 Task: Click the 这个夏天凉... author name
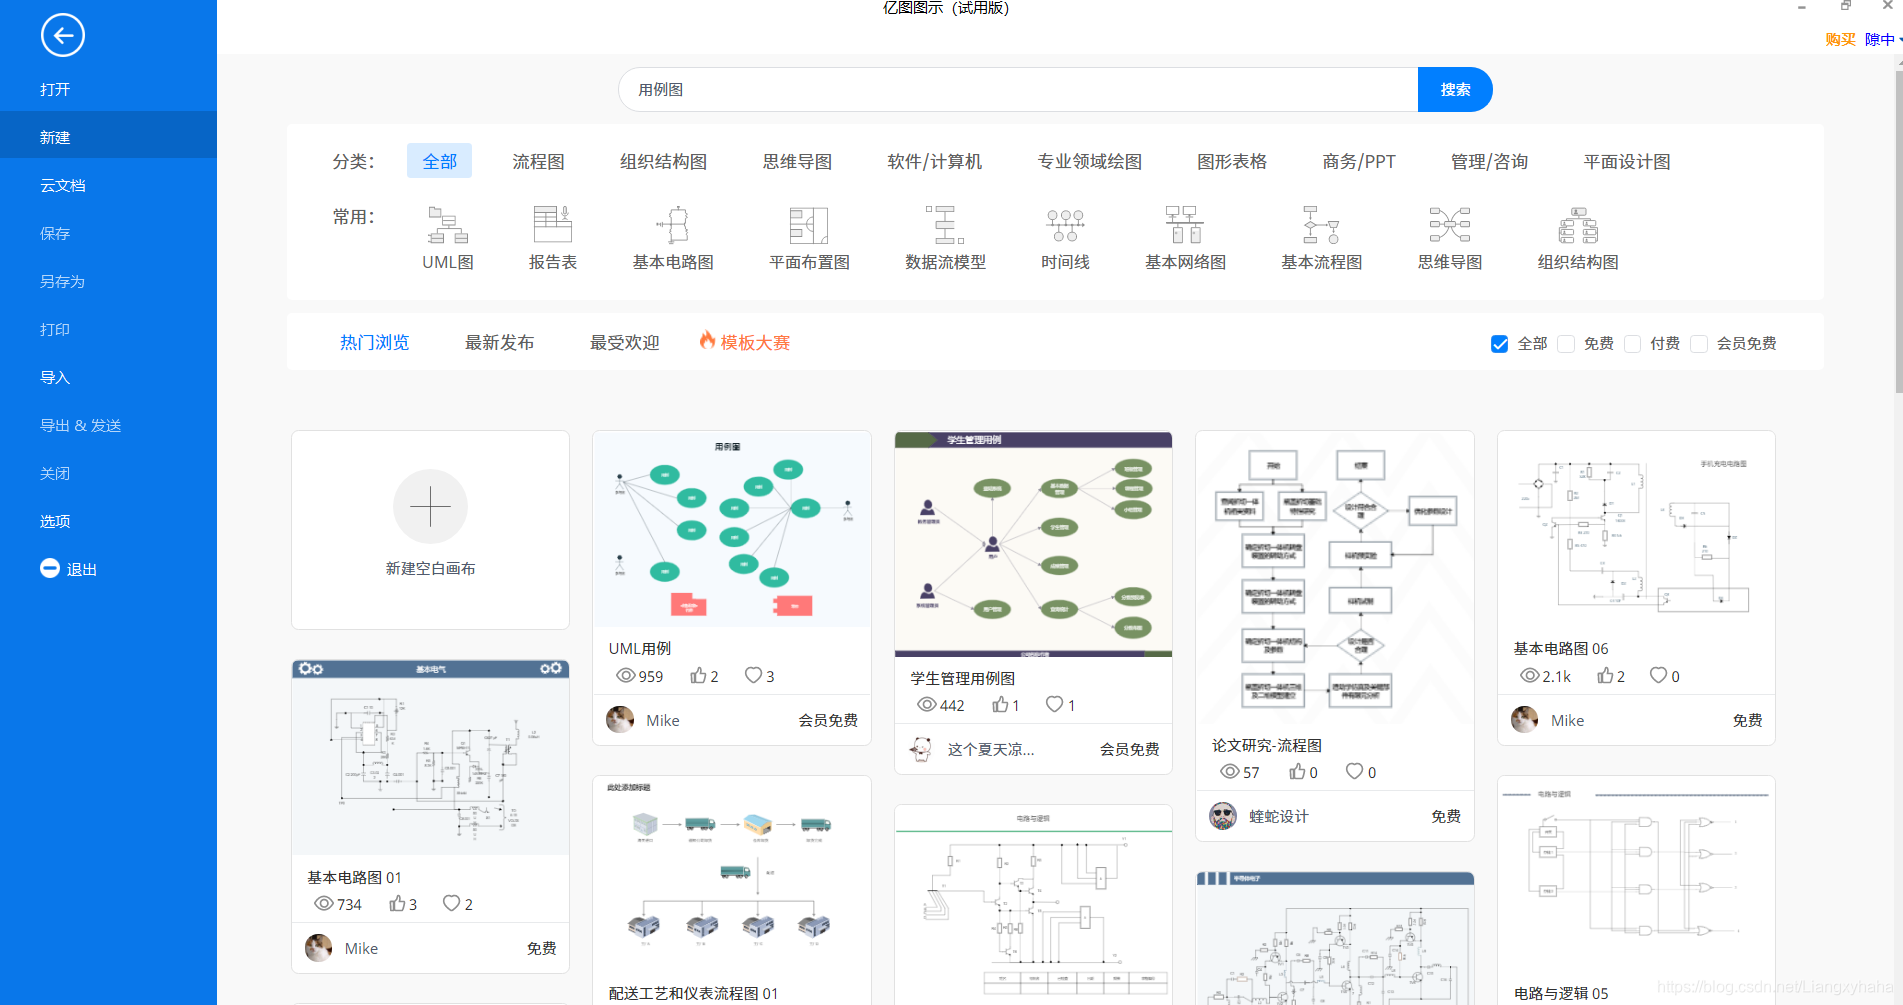(x=990, y=749)
